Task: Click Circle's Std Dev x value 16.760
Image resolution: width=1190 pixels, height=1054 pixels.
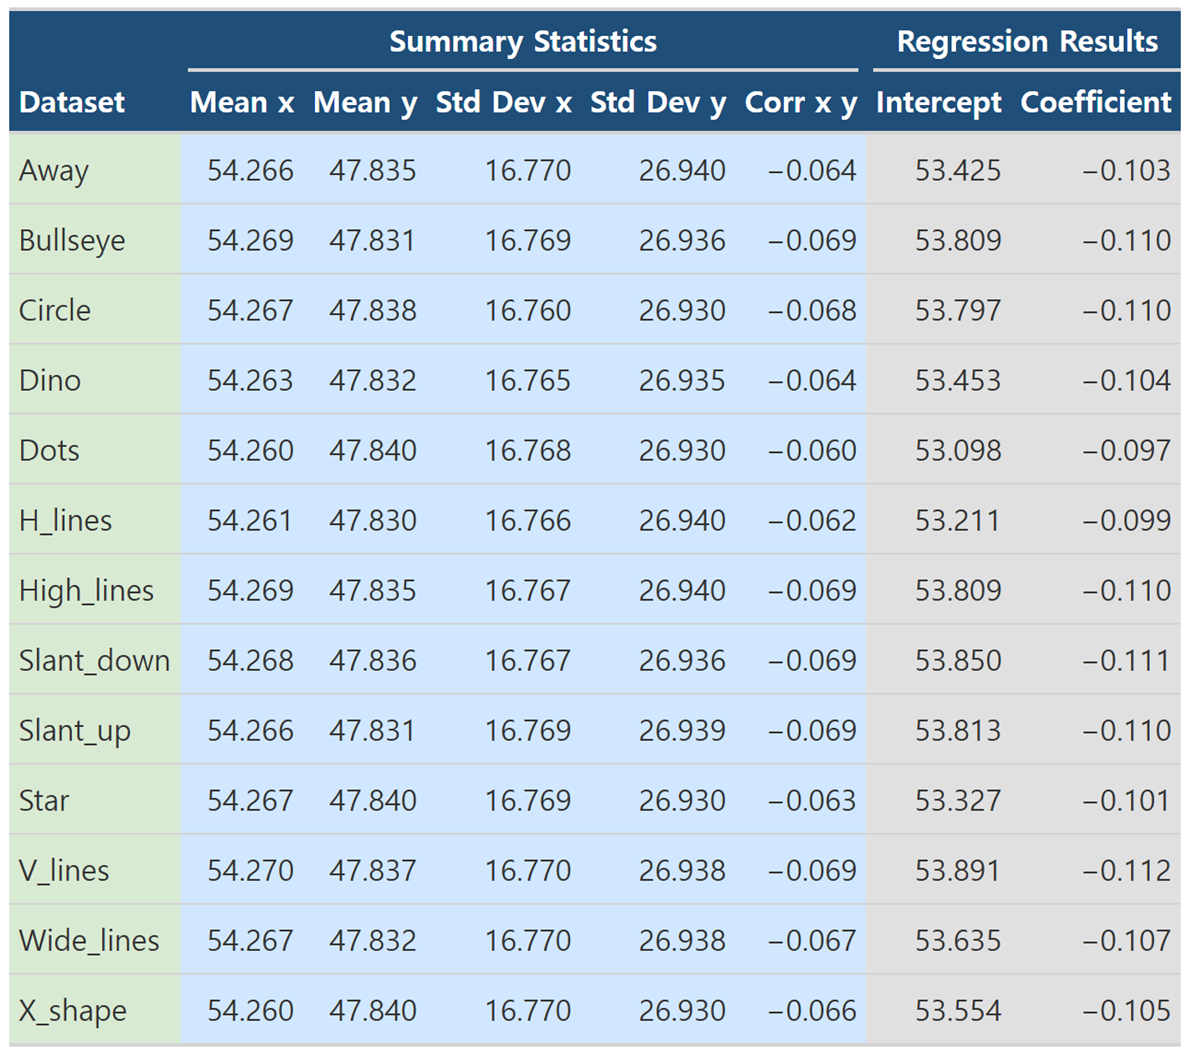Action: coord(528,311)
